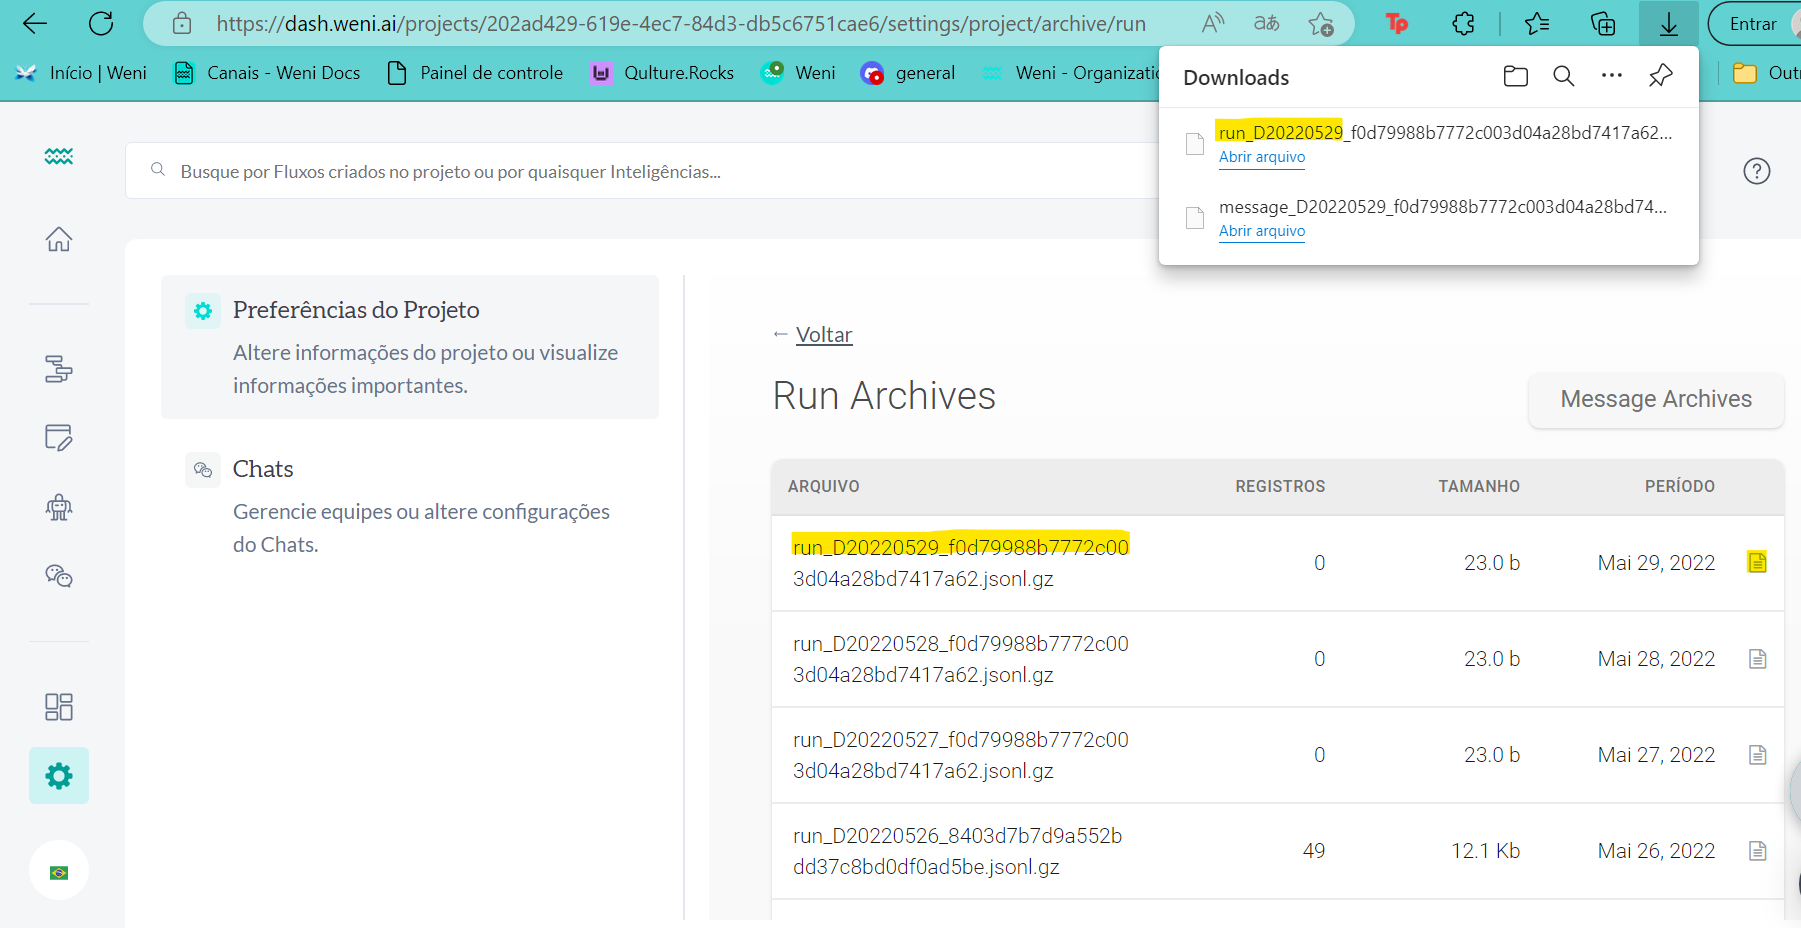Viewport: 1801px width, 928px height.
Task: Search downloads with magnifier icon
Action: 1563,76
